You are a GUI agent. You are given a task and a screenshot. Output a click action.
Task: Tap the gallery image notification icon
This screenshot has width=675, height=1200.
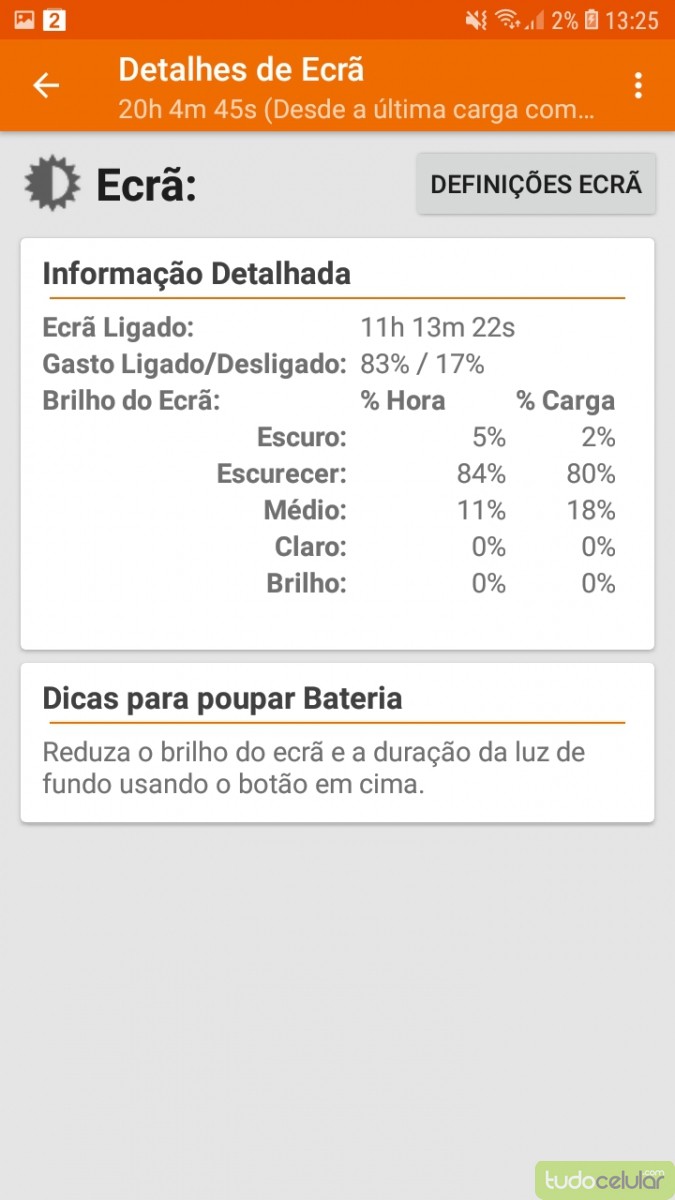click(x=24, y=19)
